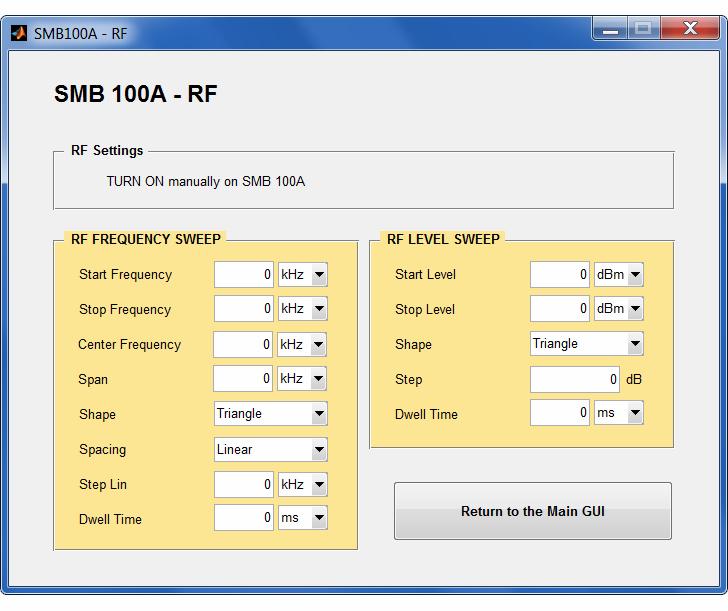Click Center Frequency value field

[x=243, y=344]
